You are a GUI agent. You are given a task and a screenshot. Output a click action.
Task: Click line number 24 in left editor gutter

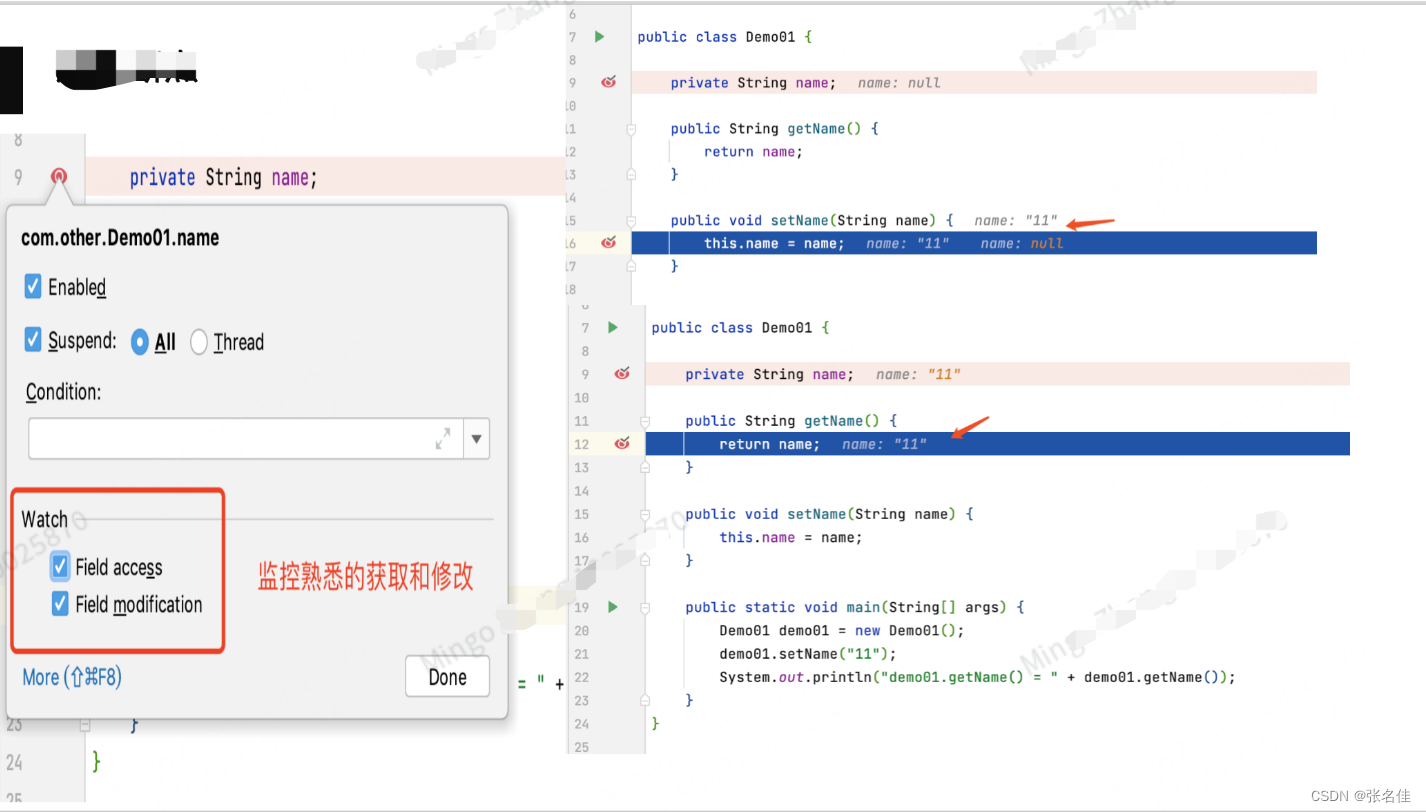point(14,762)
